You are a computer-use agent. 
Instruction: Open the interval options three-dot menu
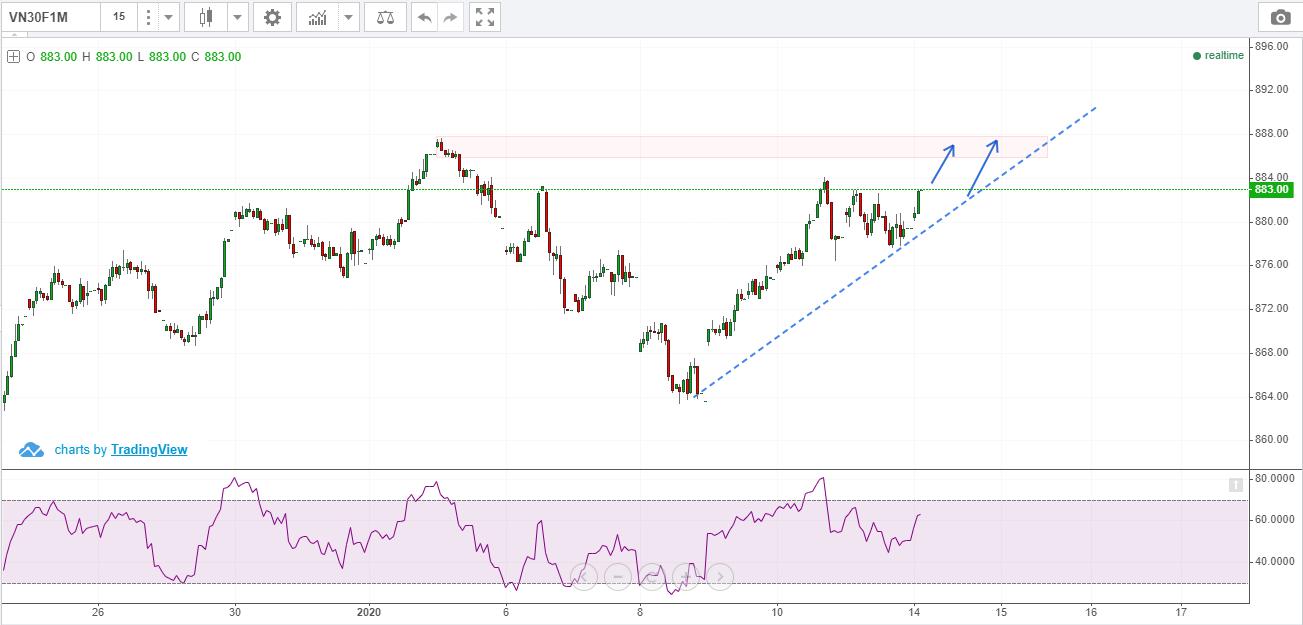(x=148, y=17)
